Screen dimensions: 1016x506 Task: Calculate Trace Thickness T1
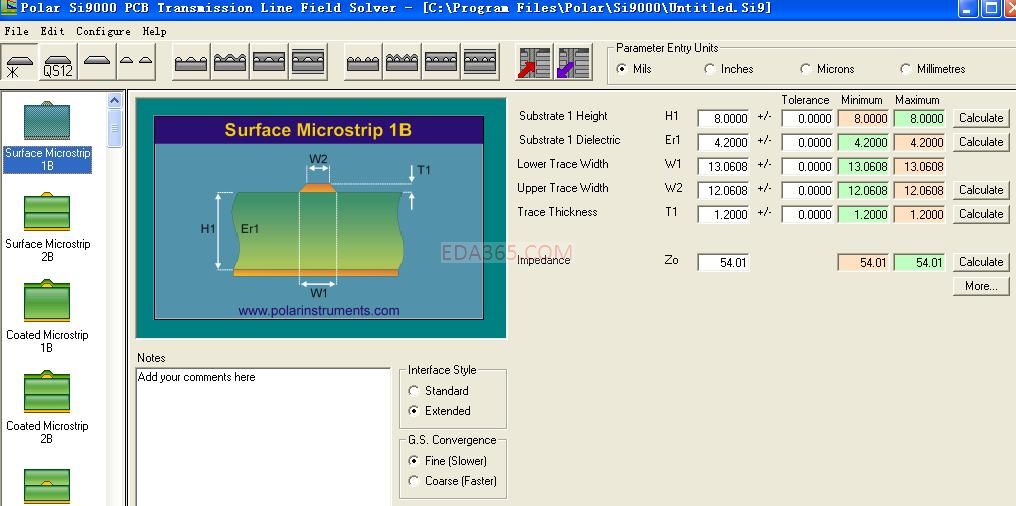[981, 214]
